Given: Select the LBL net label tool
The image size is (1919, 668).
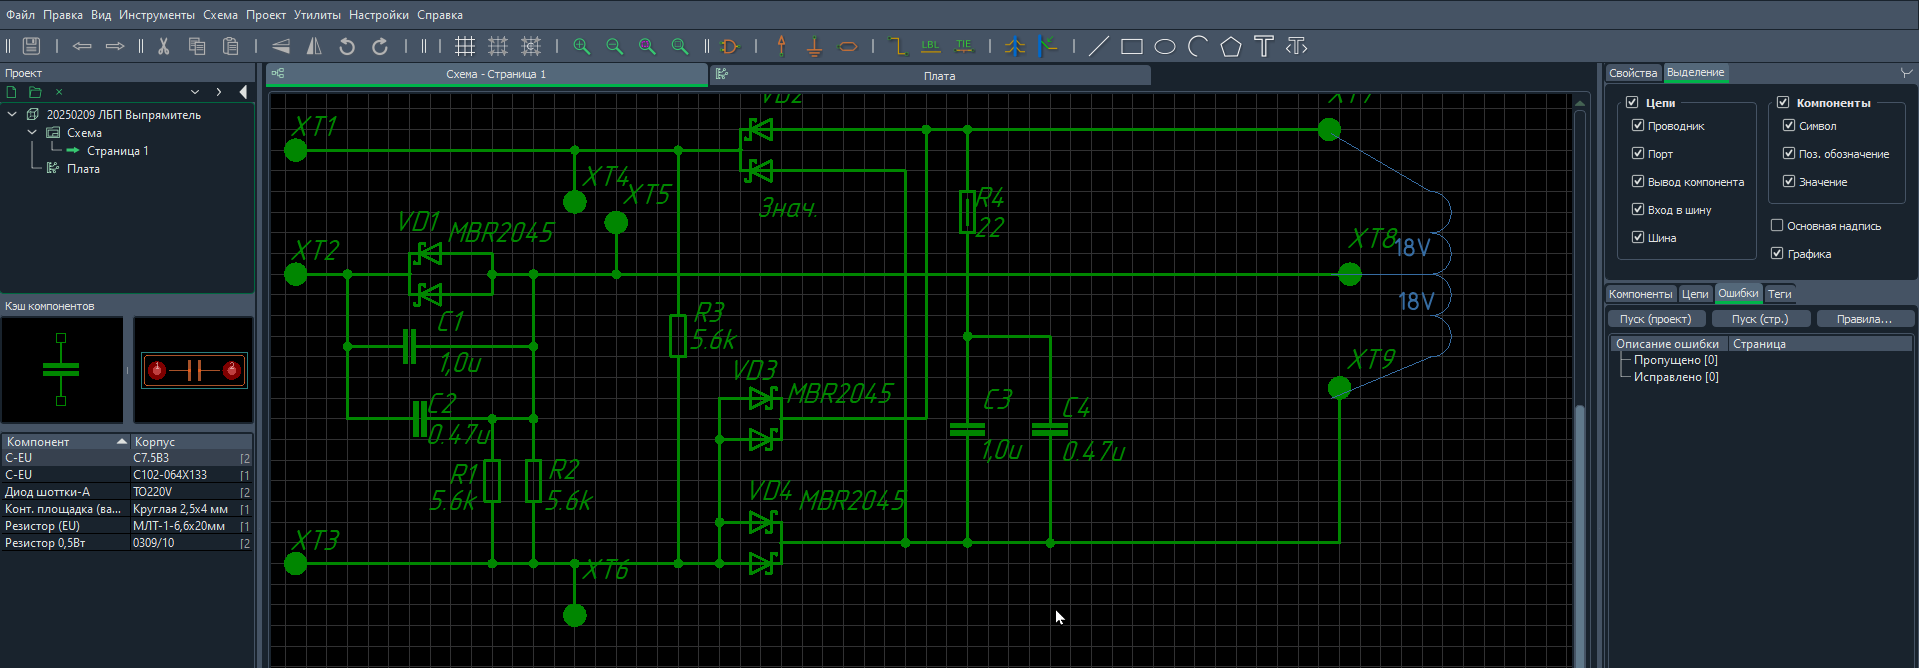Looking at the screenshot, I should 931,46.
